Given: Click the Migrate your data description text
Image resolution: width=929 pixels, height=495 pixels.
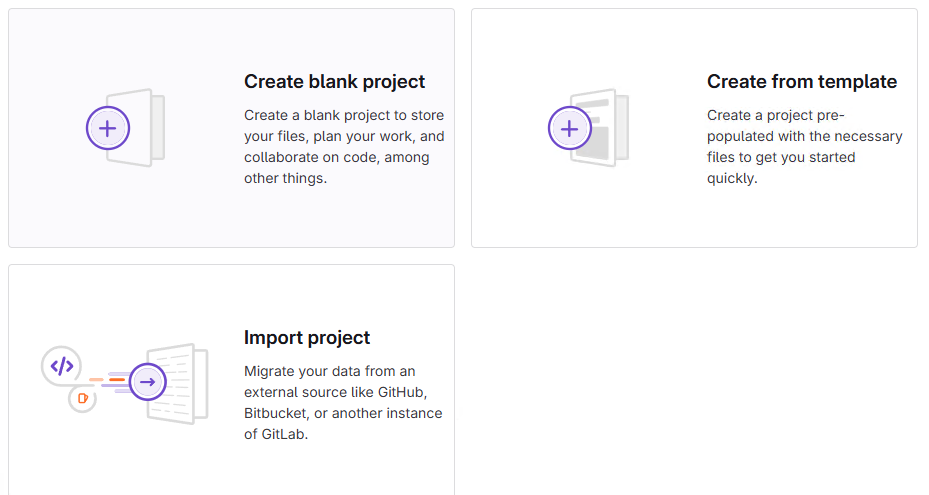Looking at the screenshot, I should pyautogui.click(x=342, y=403).
